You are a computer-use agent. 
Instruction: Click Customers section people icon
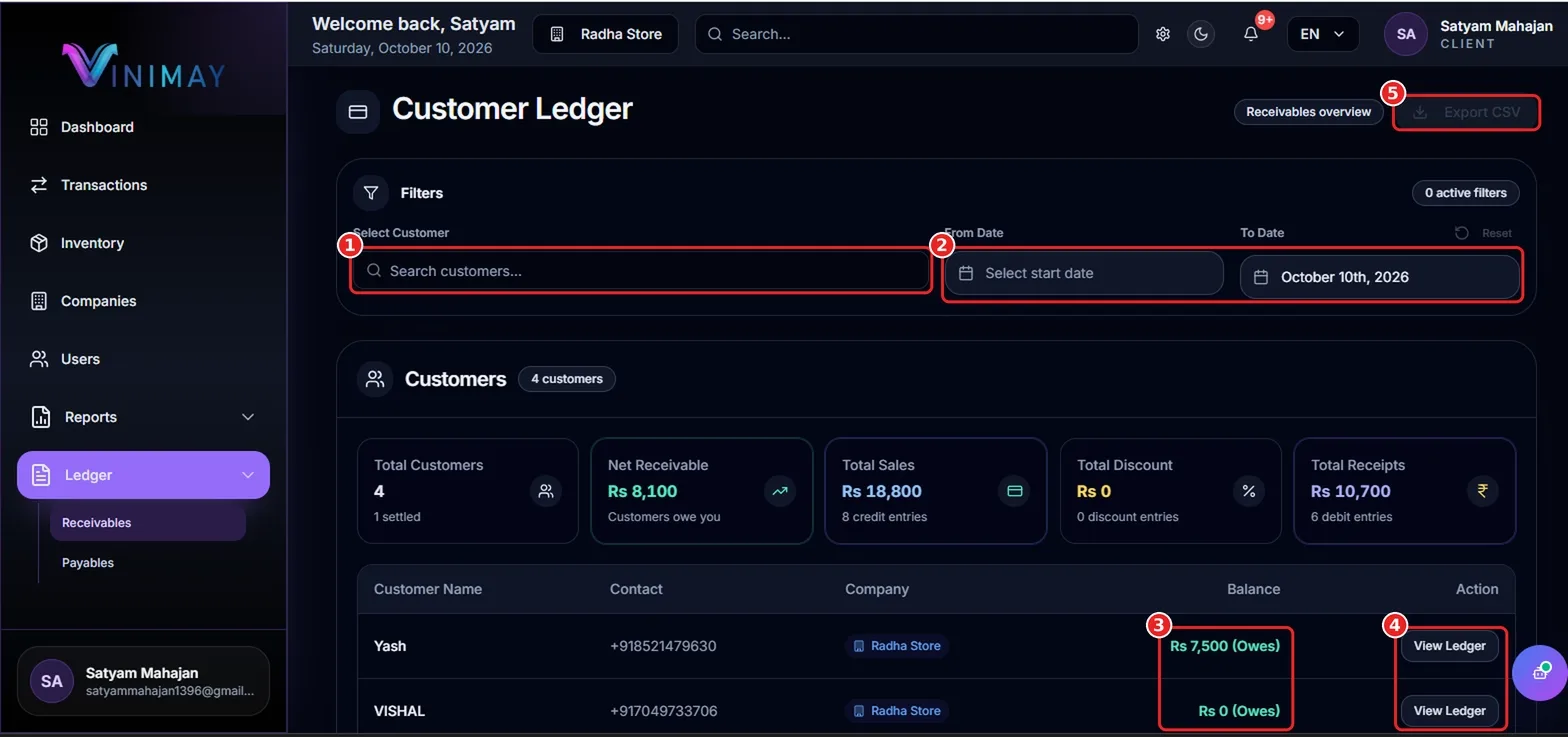click(x=375, y=379)
